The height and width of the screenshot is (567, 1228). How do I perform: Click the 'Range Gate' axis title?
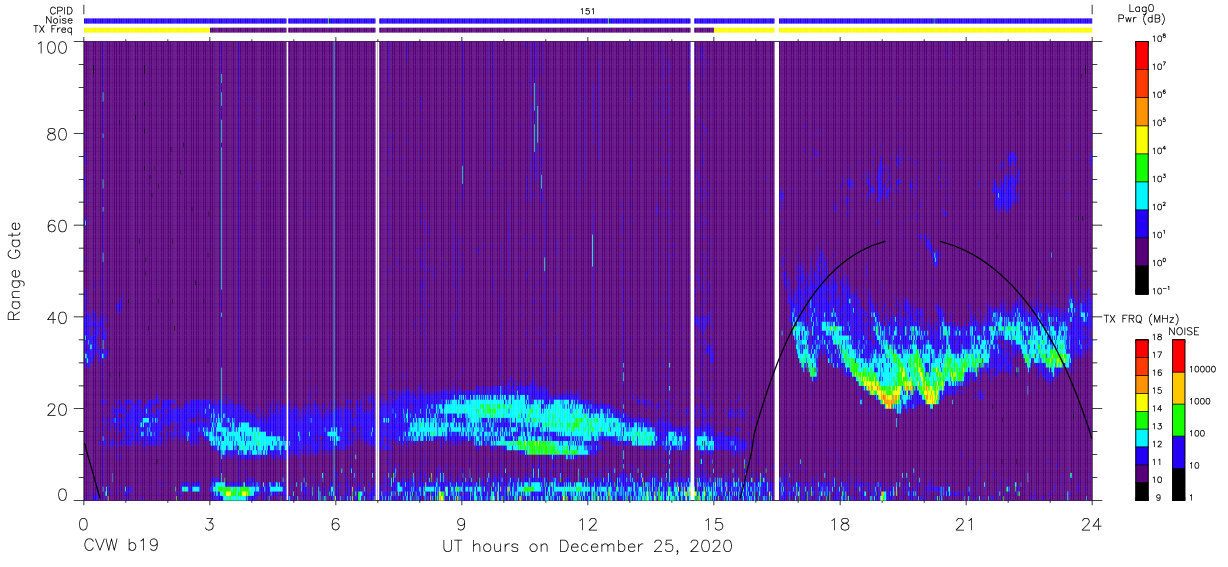point(15,270)
